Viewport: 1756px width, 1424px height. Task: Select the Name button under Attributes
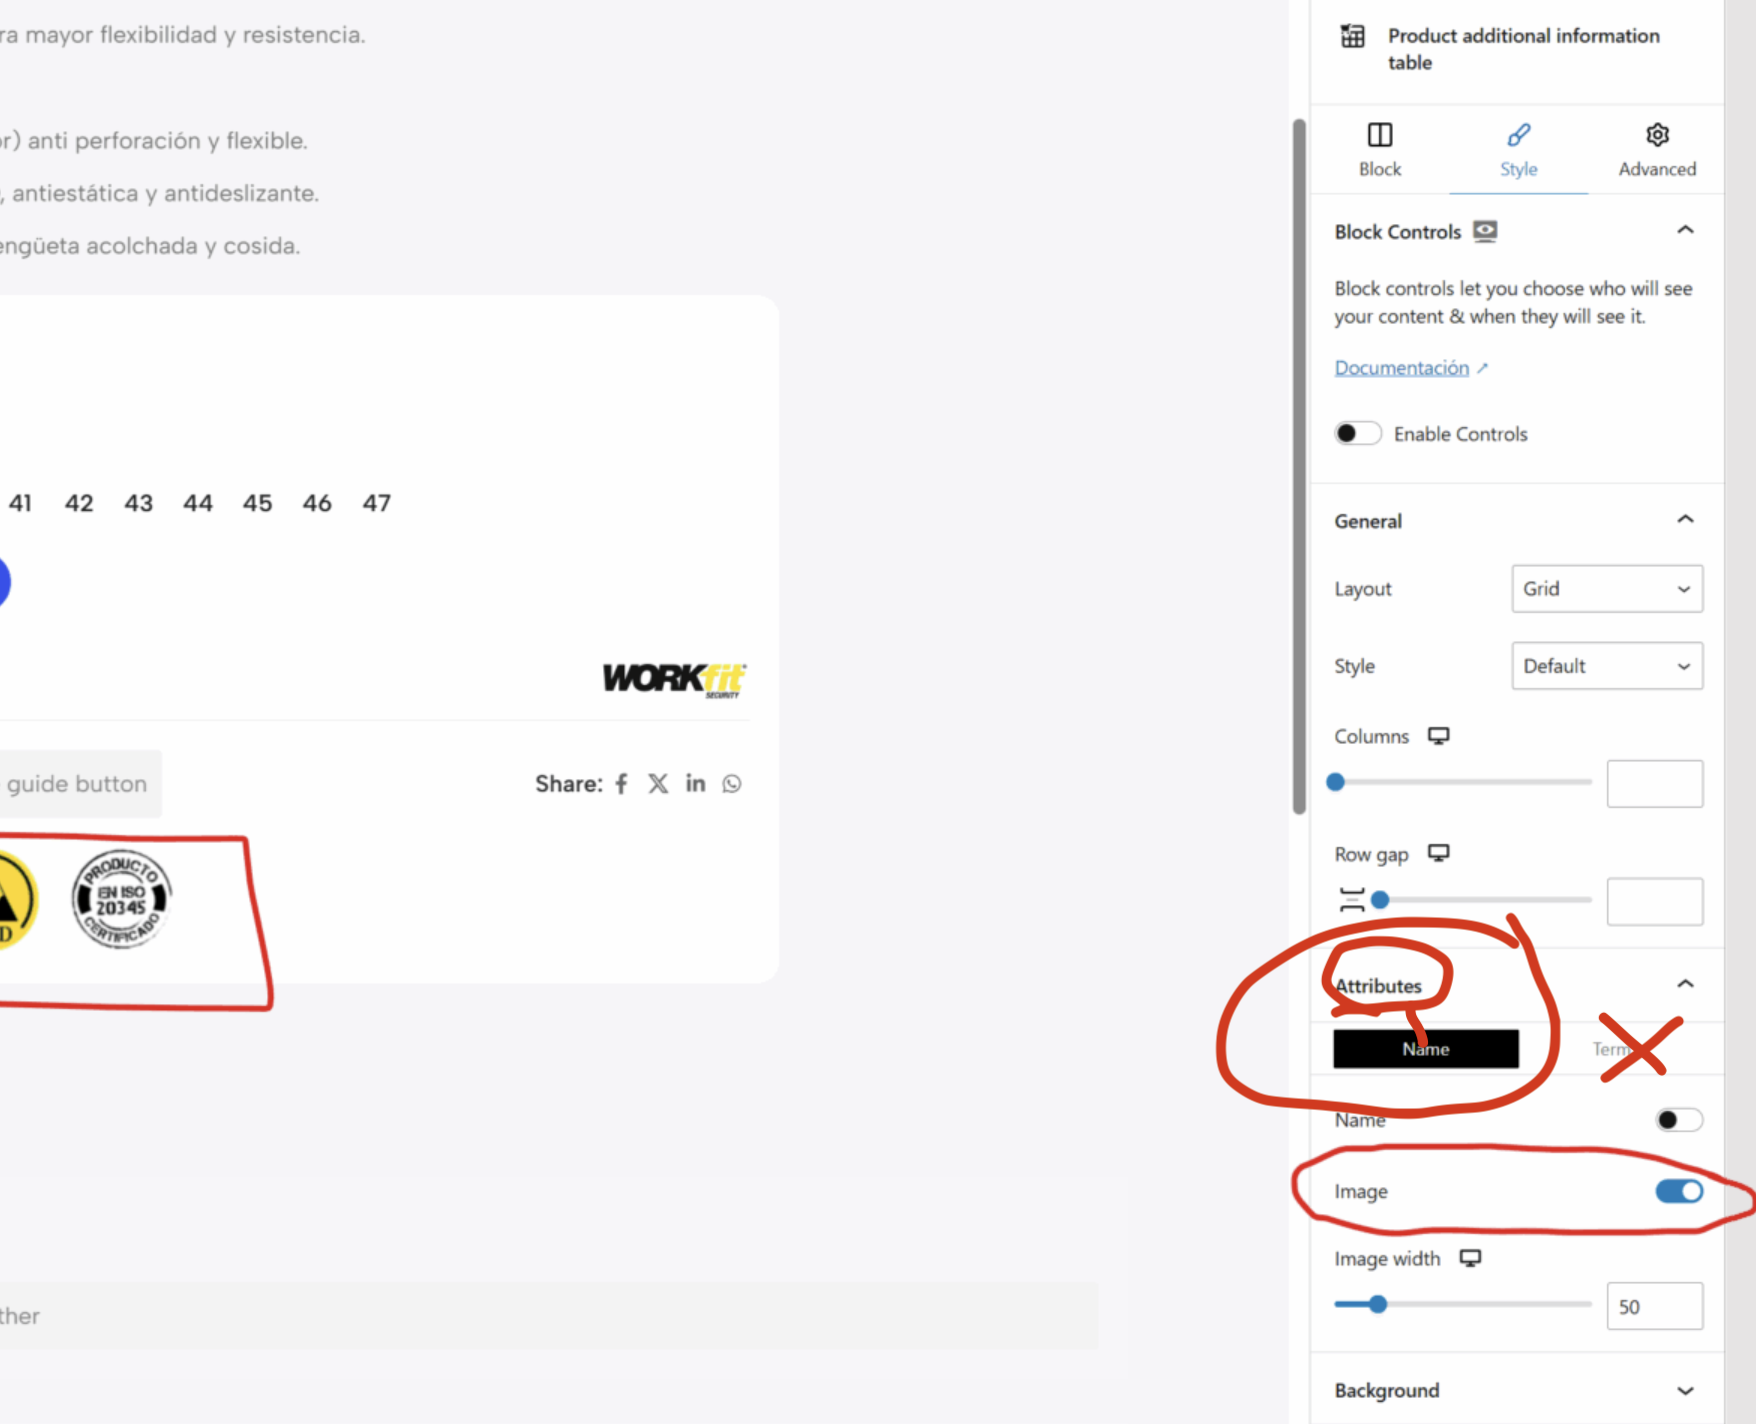tap(1425, 1049)
